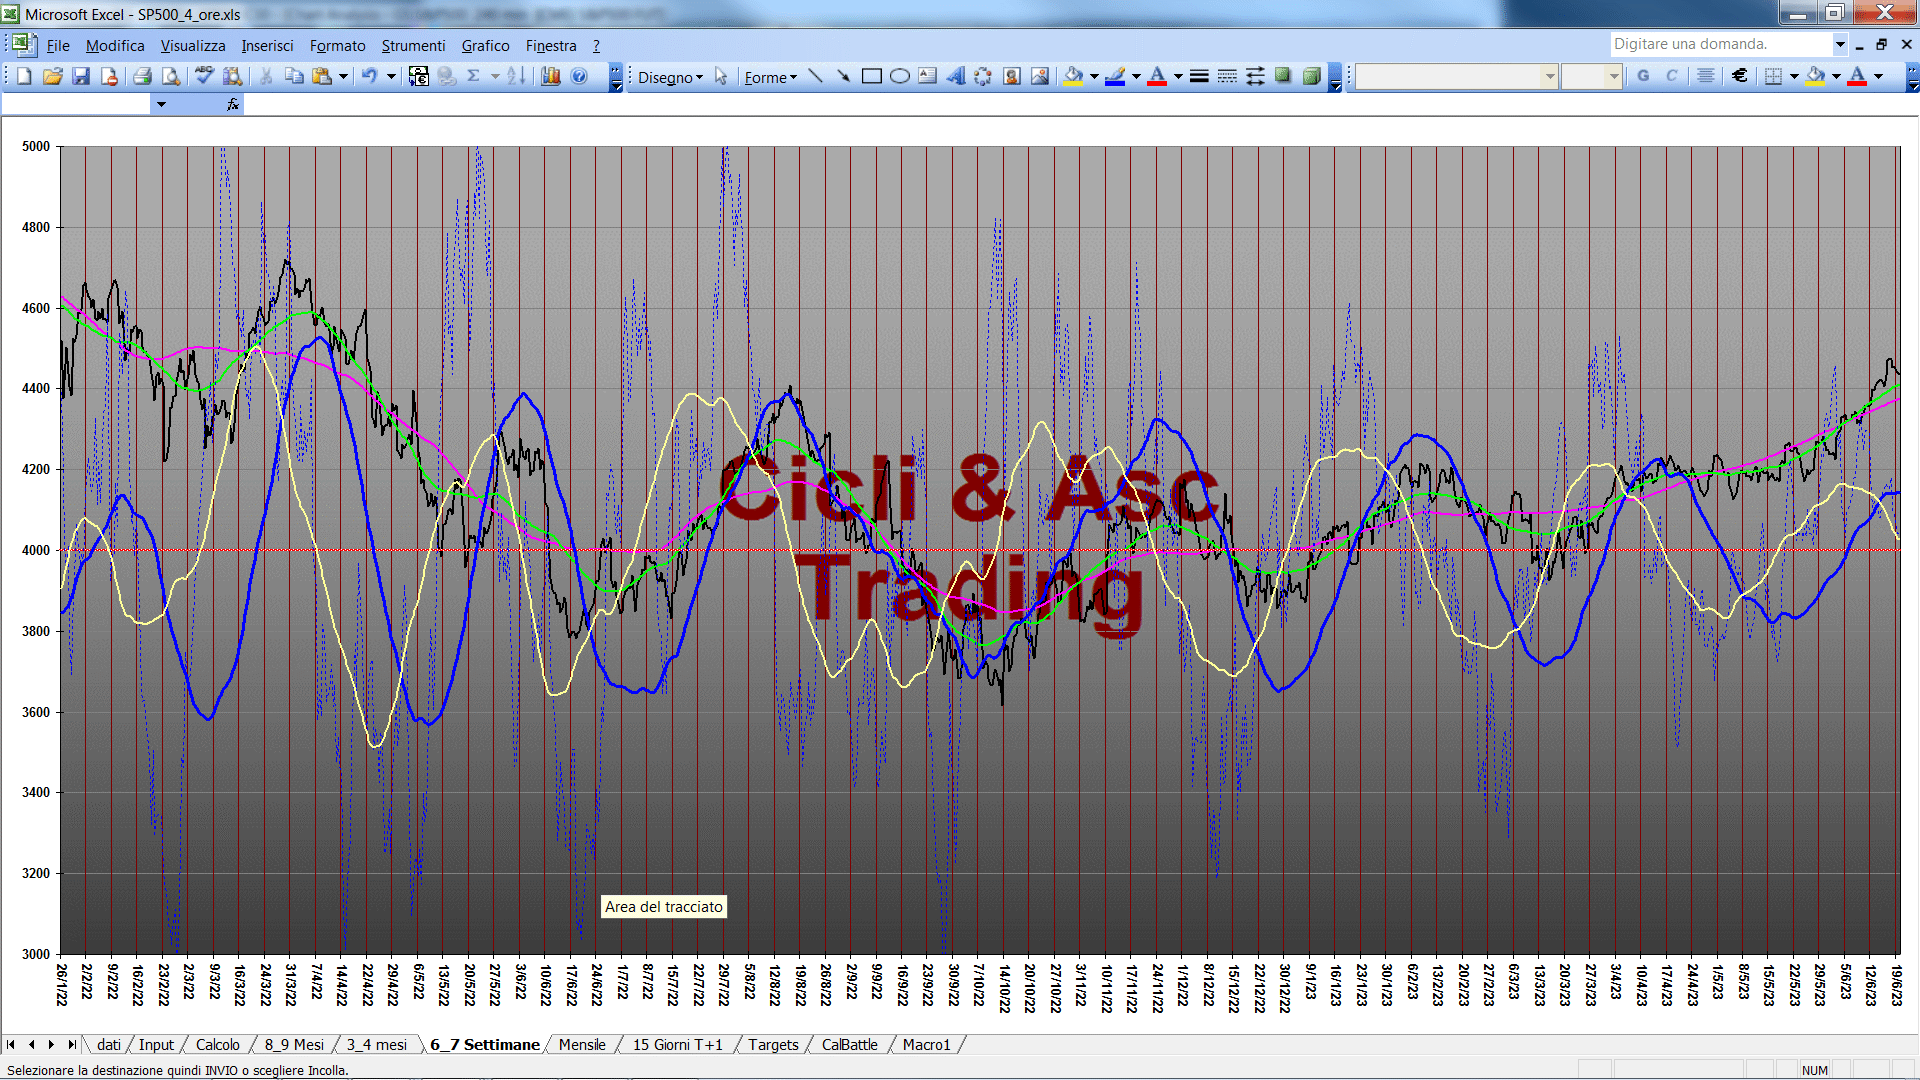Insert WordArt

tap(956, 76)
